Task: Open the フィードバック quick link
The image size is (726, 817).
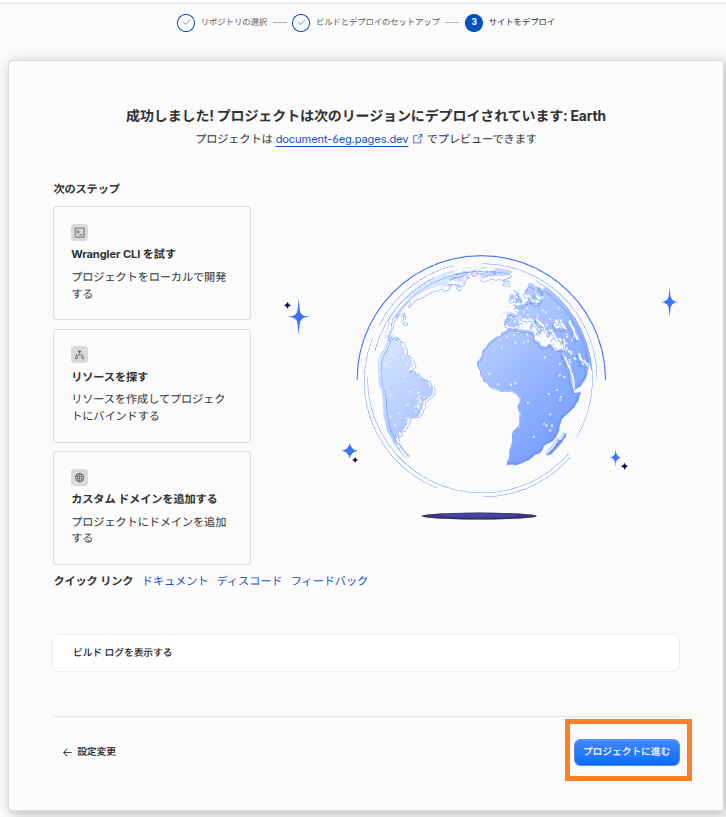Action: coord(329,580)
